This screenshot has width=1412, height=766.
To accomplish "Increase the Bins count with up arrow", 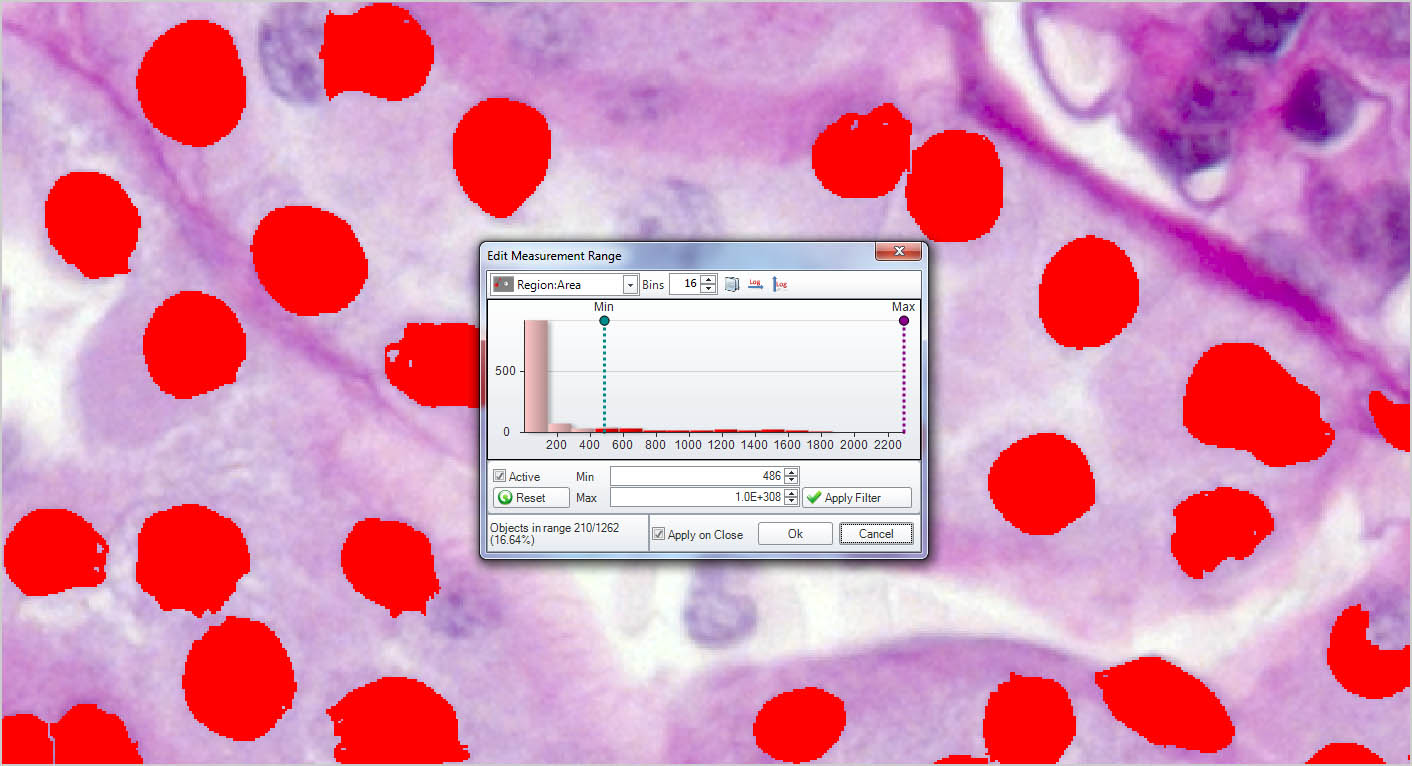I will [x=709, y=280].
